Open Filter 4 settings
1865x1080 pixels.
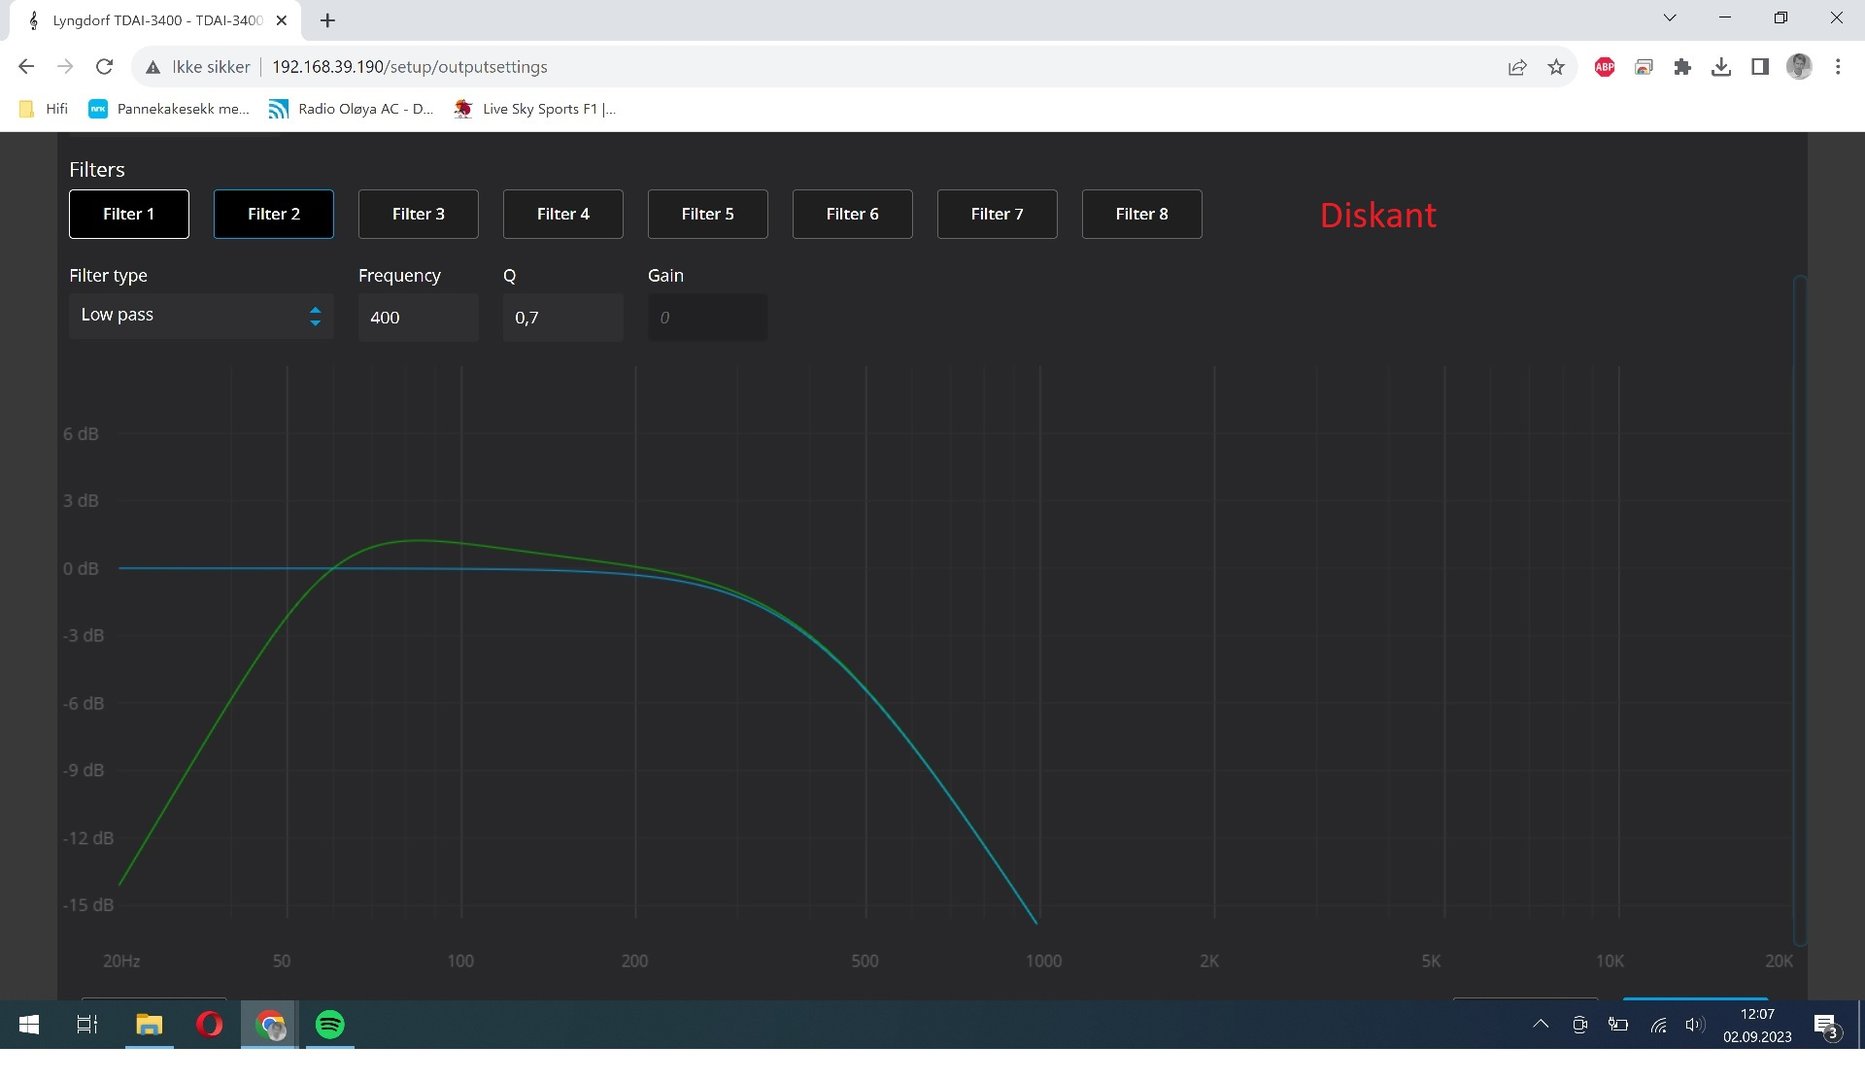coord(563,214)
